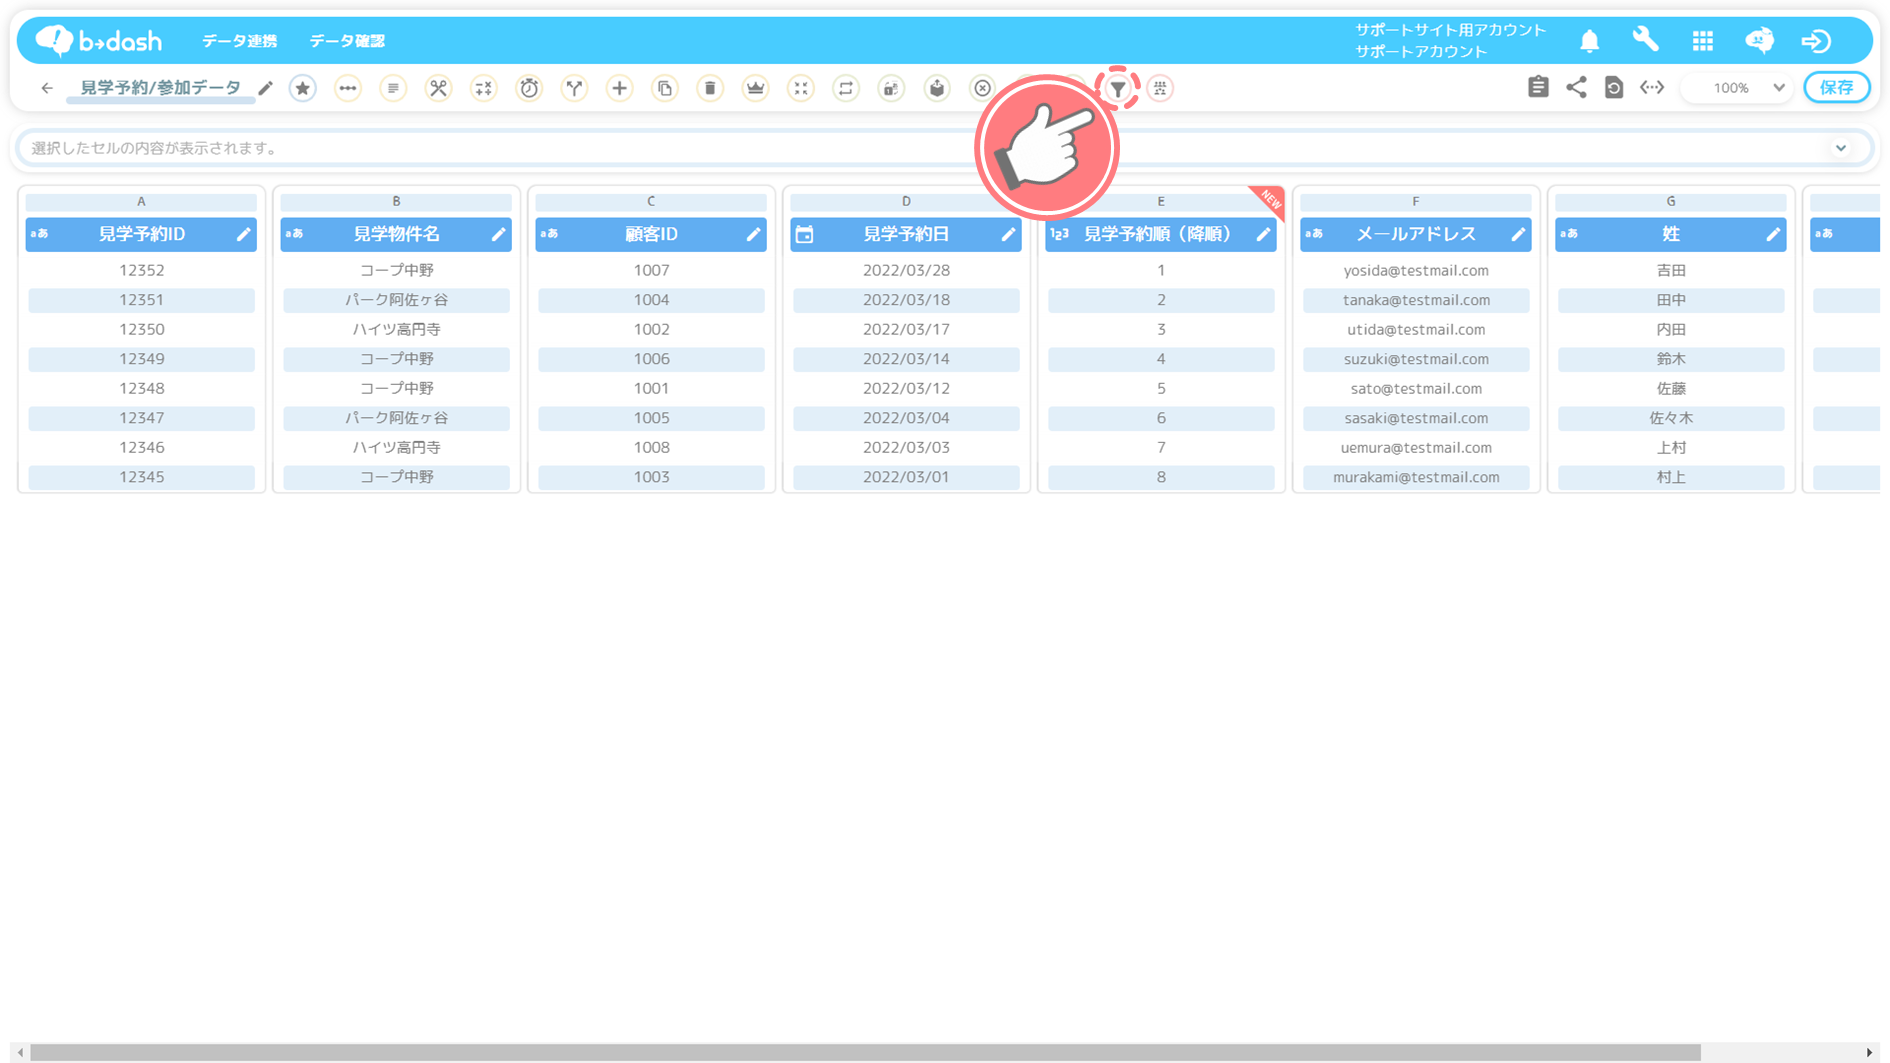
Task: Click the trash delete icon in toolbar
Action: click(x=710, y=89)
